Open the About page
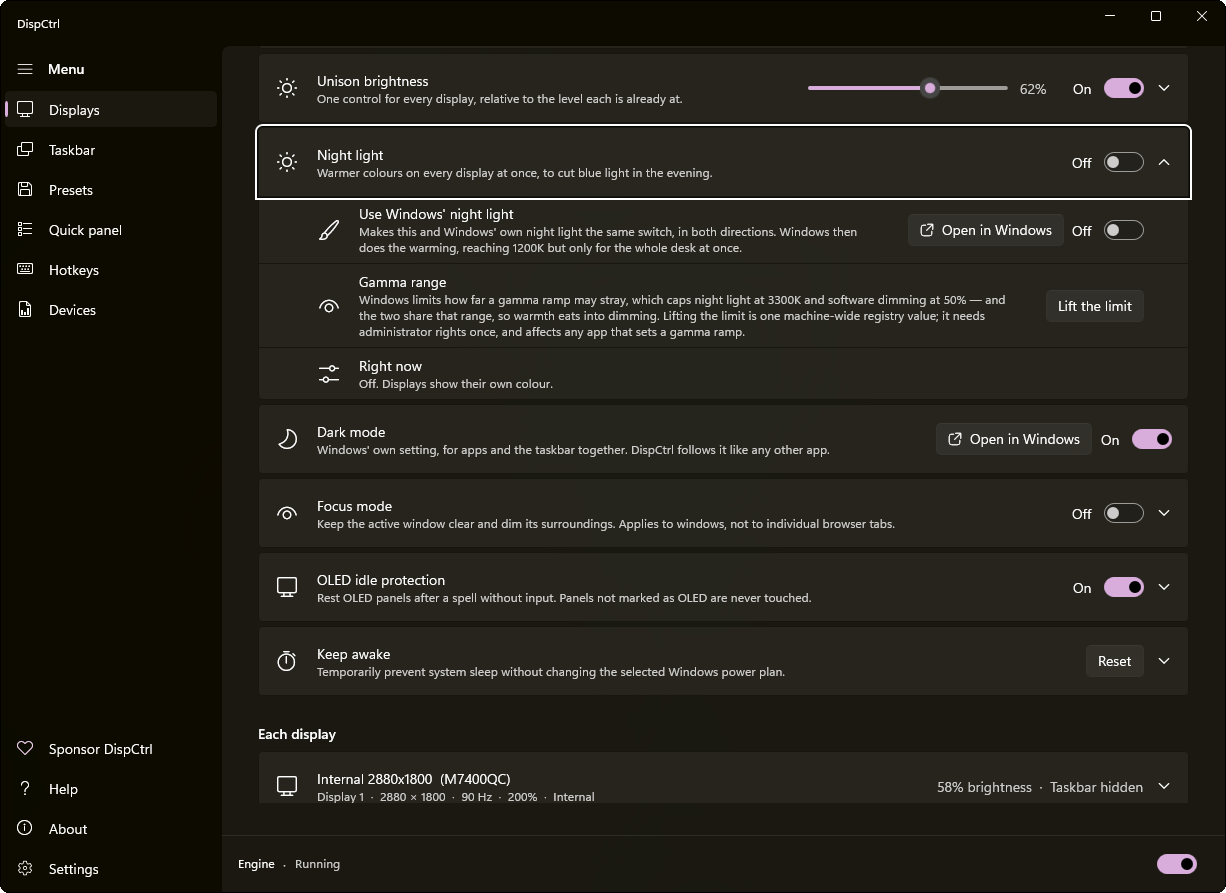The width and height of the screenshot is (1226, 893). [111, 829]
